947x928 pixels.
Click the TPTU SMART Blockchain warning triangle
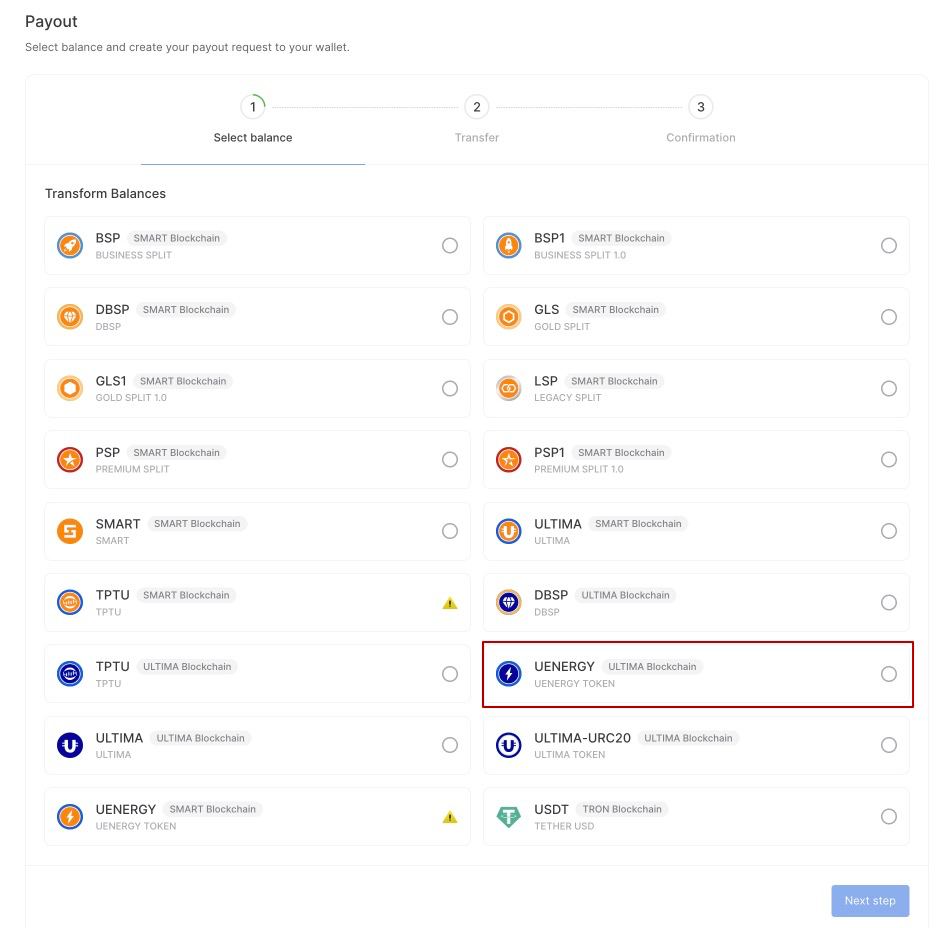(450, 603)
